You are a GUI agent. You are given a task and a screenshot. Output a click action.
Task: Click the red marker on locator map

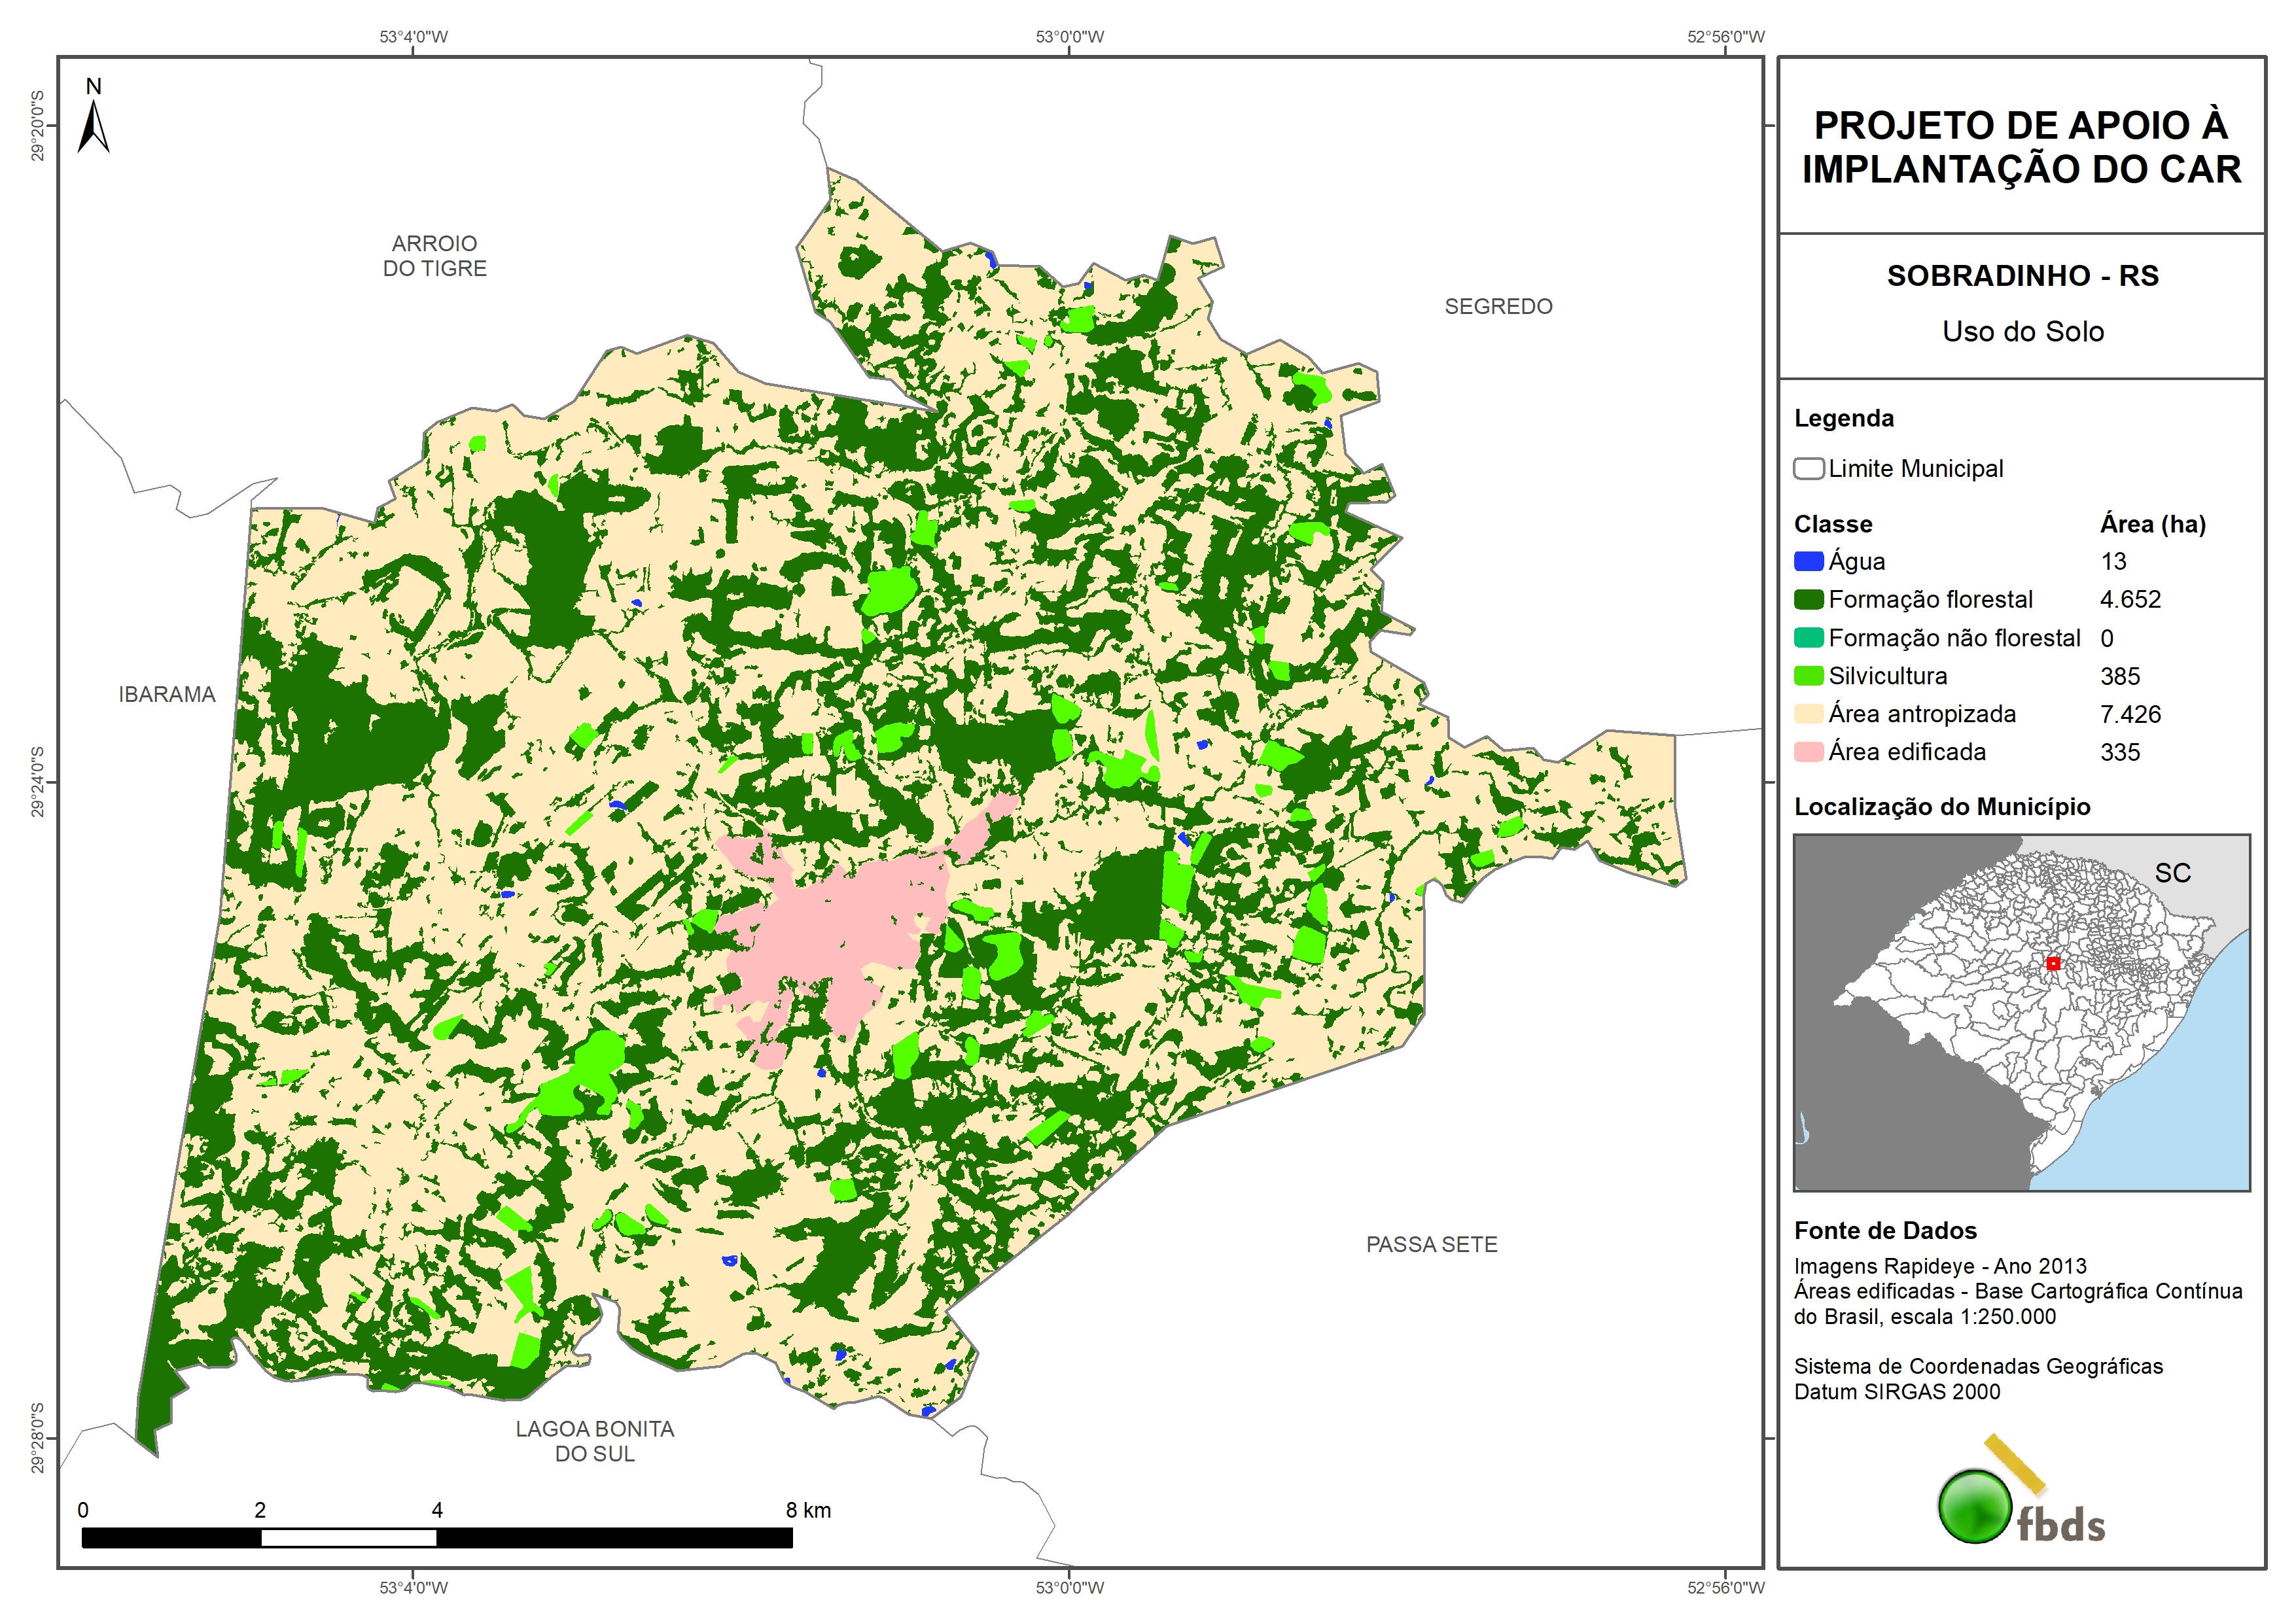point(2053,963)
